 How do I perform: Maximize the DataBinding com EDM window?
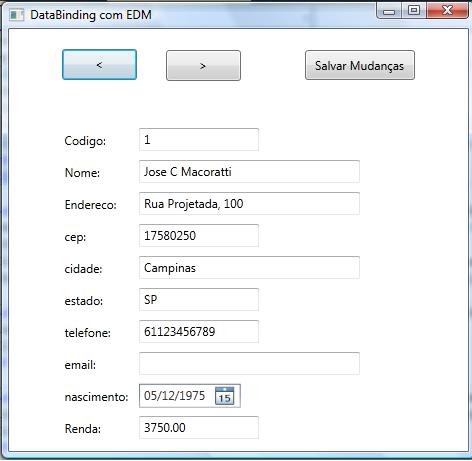(414, 11)
